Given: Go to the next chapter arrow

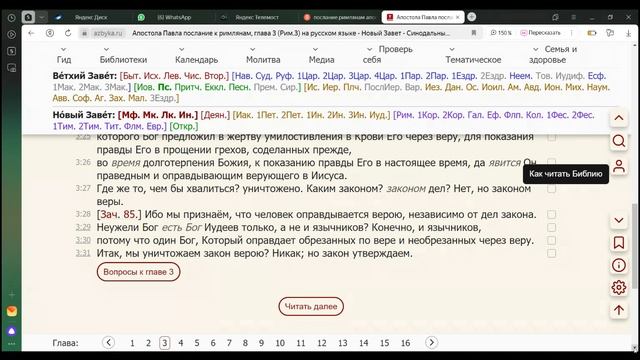Looking at the screenshot, I should pos(431,342).
